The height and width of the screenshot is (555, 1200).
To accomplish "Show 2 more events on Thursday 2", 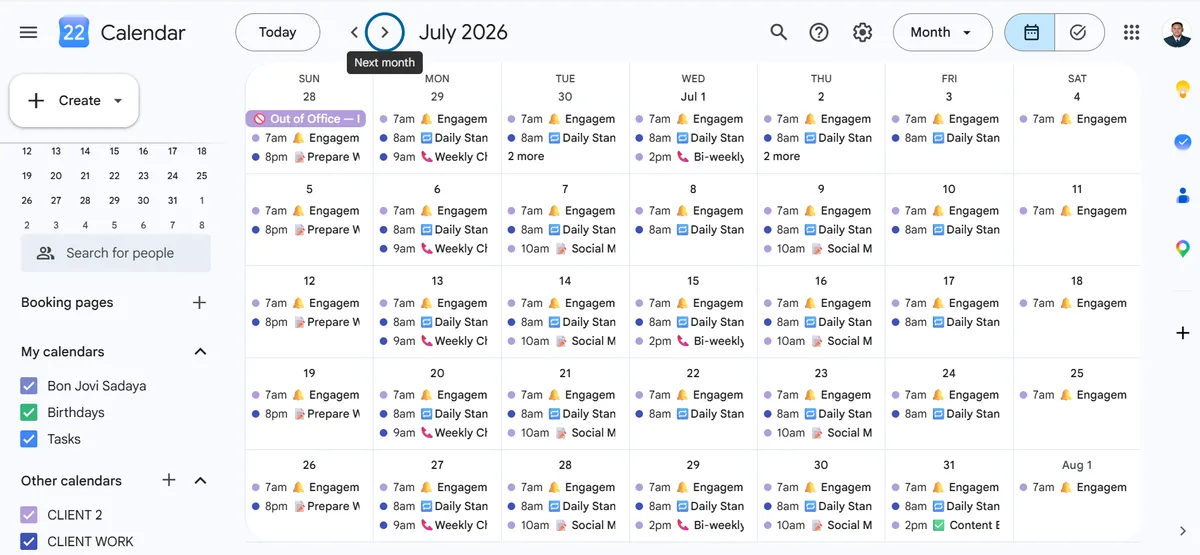I will [782, 156].
